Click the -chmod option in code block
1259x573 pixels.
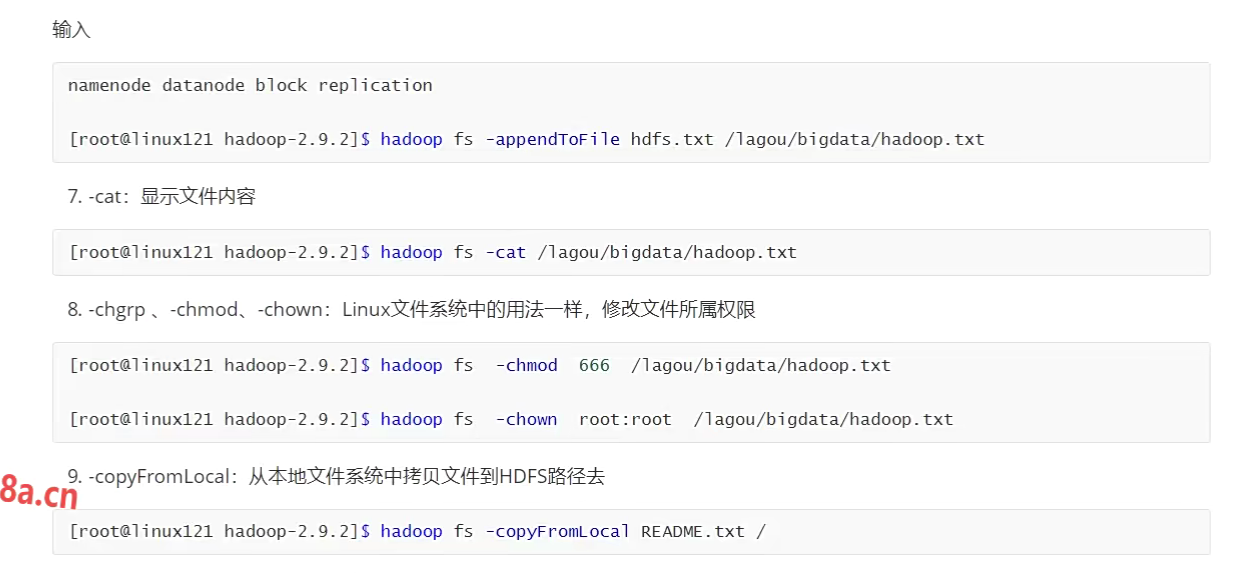pos(526,365)
